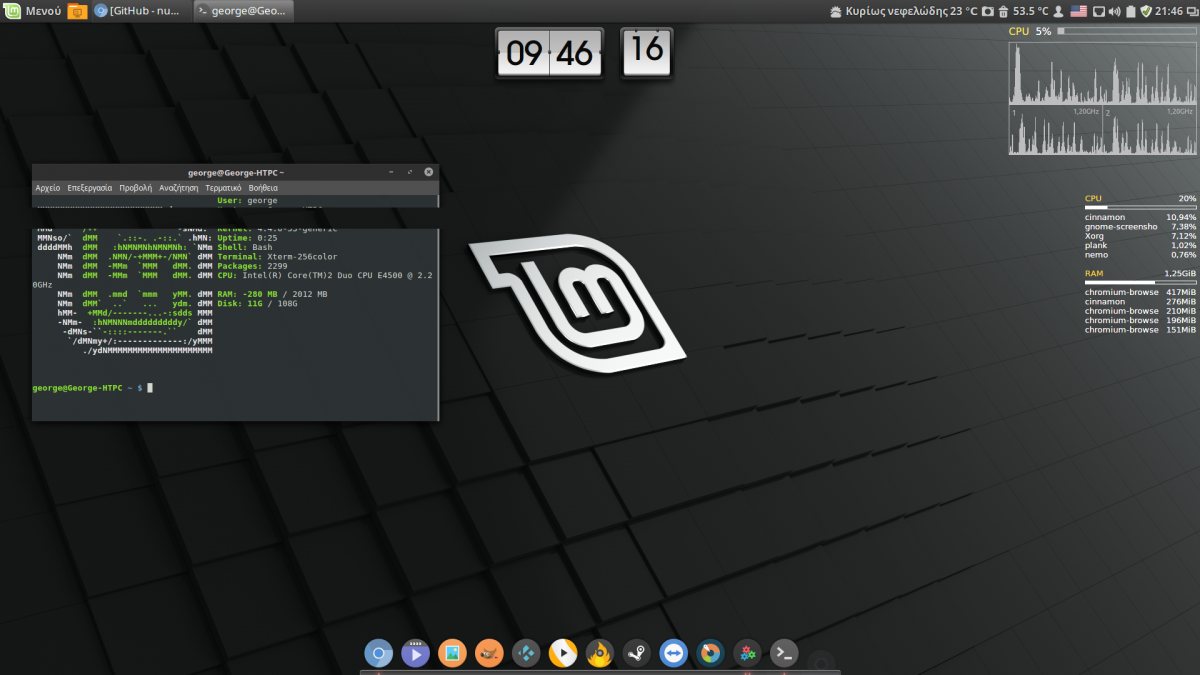Click the terminal title bar george@George-HTPC
Screen dimensions: 1200x675
[x=236, y=172]
